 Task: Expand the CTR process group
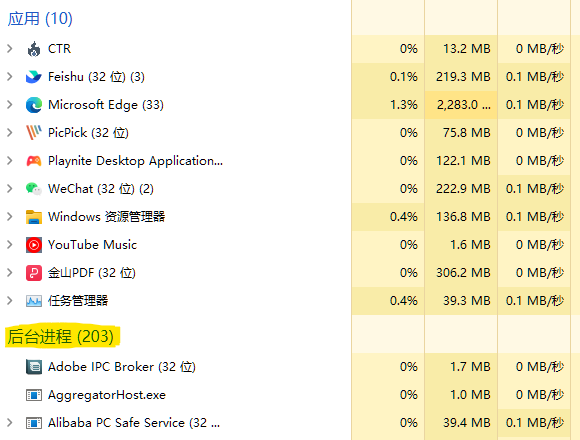click(x=10, y=48)
